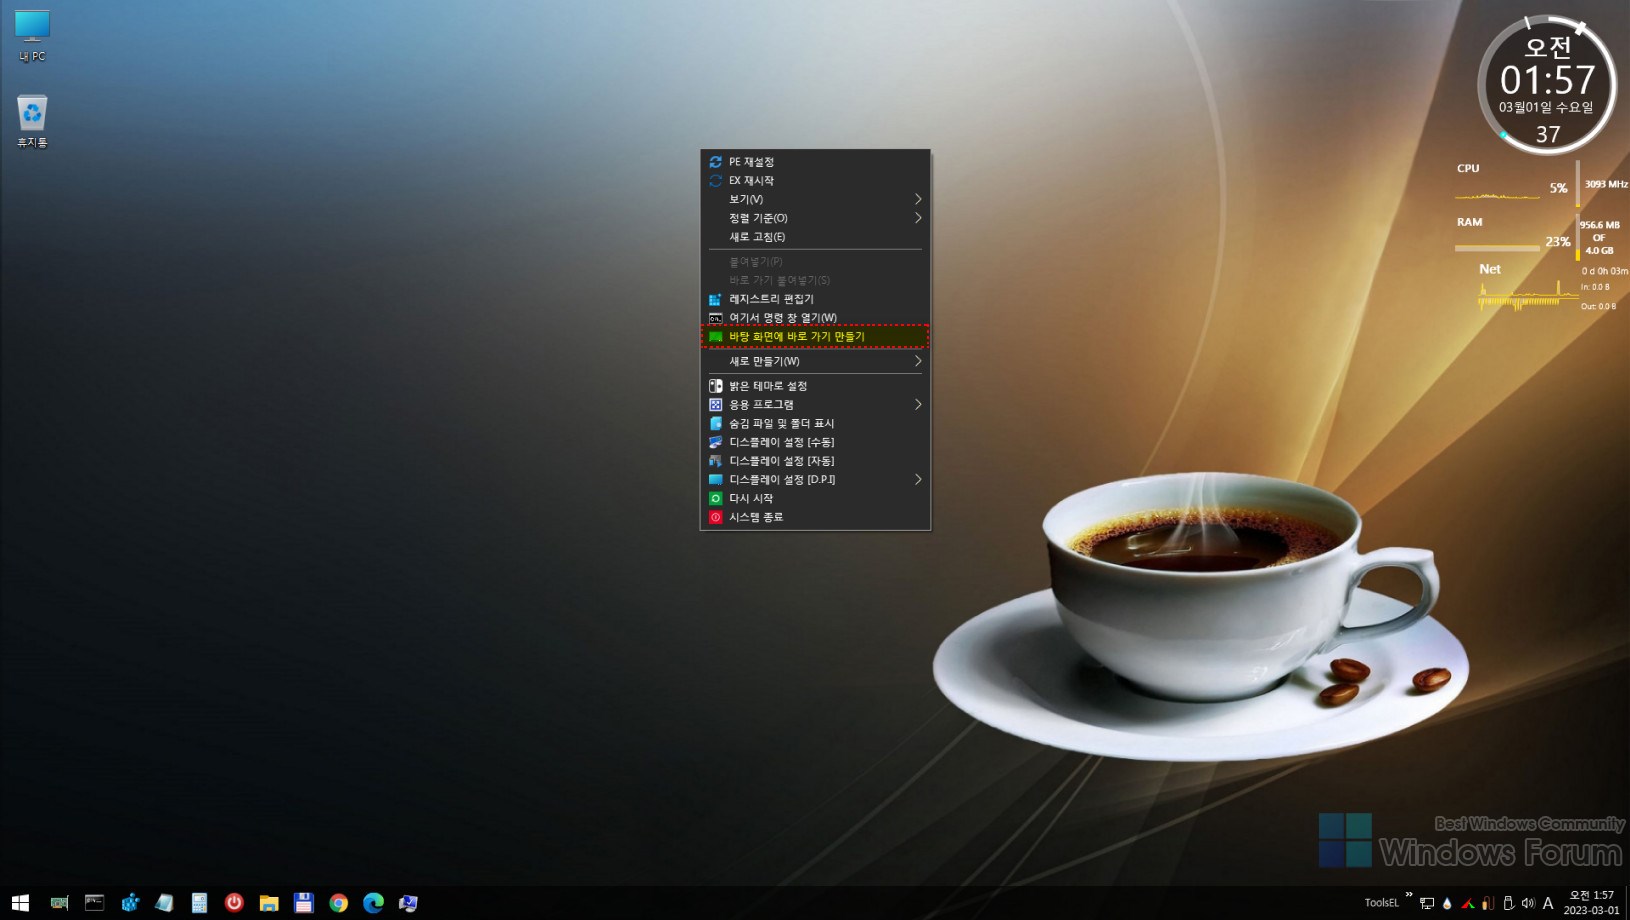Click the 3093 MHz readout
Image resolution: width=1630 pixels, height=920 pixels.
tap(1606, 184)
